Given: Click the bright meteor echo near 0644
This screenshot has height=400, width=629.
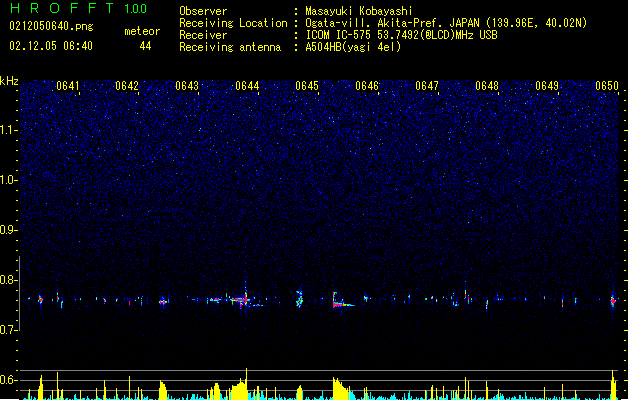Looking at the screenshot, I should [x=241, y=299].
